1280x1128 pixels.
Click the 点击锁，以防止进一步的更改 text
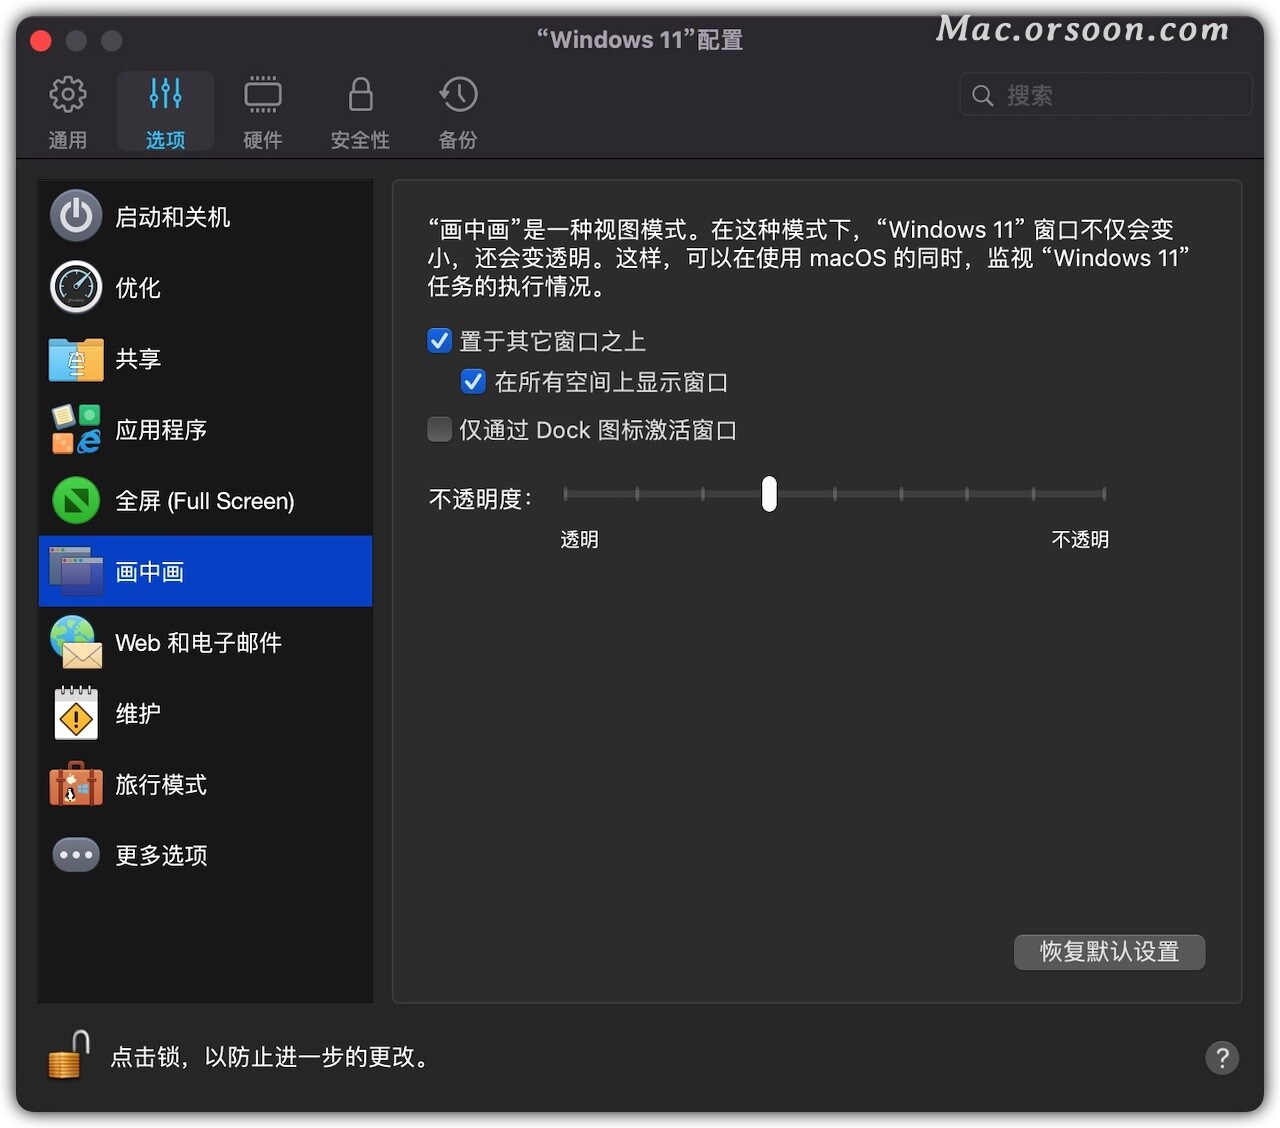271,1057
